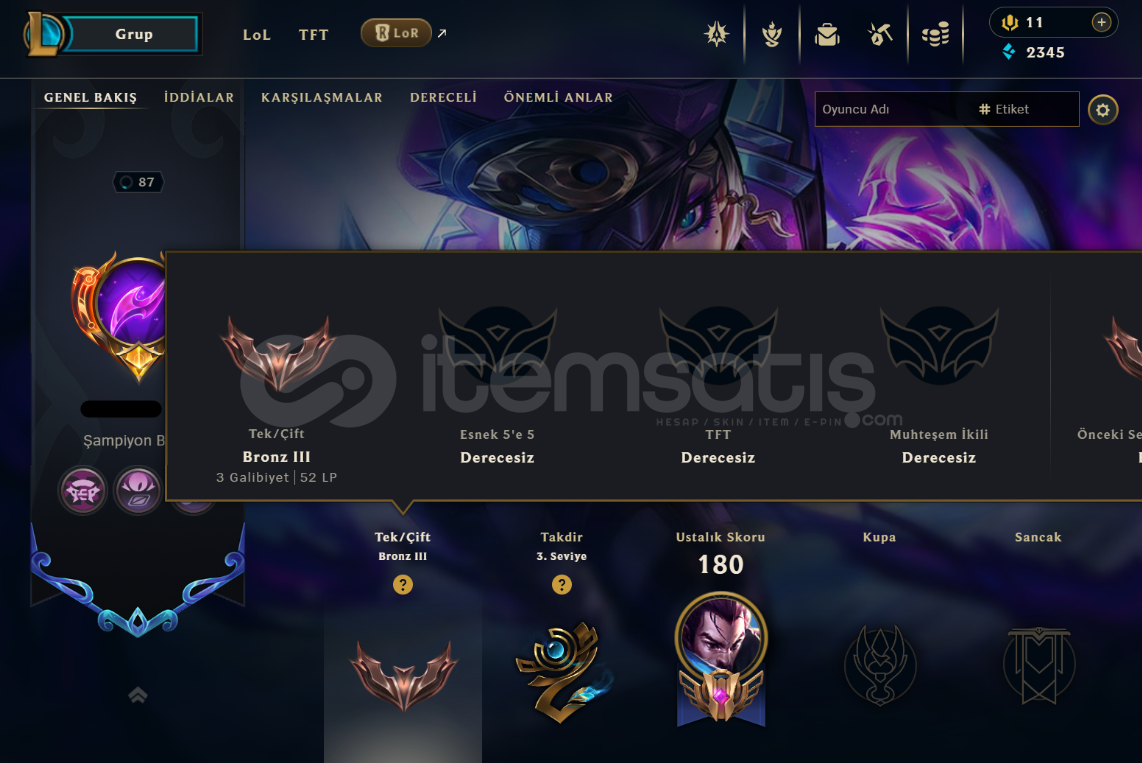Select the DERECELİ tab
Screen dimensions: 1142x763
pos(443,98)
